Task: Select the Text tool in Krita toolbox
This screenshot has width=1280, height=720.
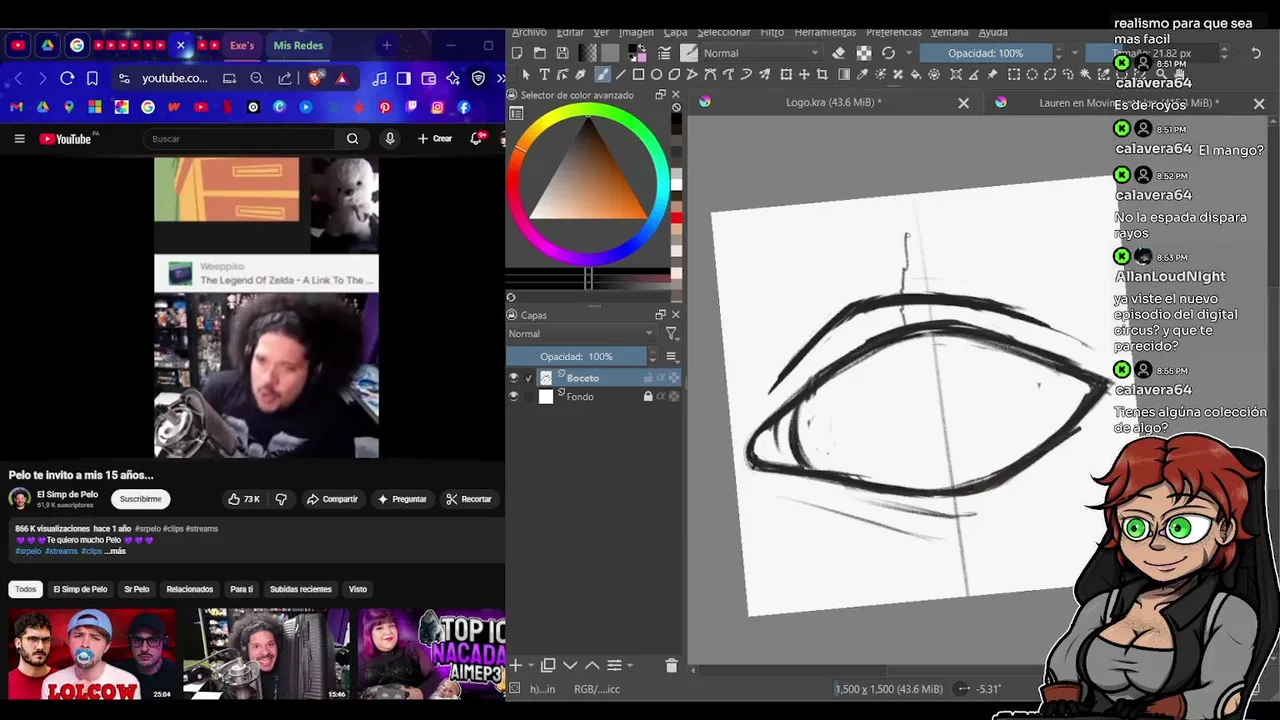Action: pos(545,74)
